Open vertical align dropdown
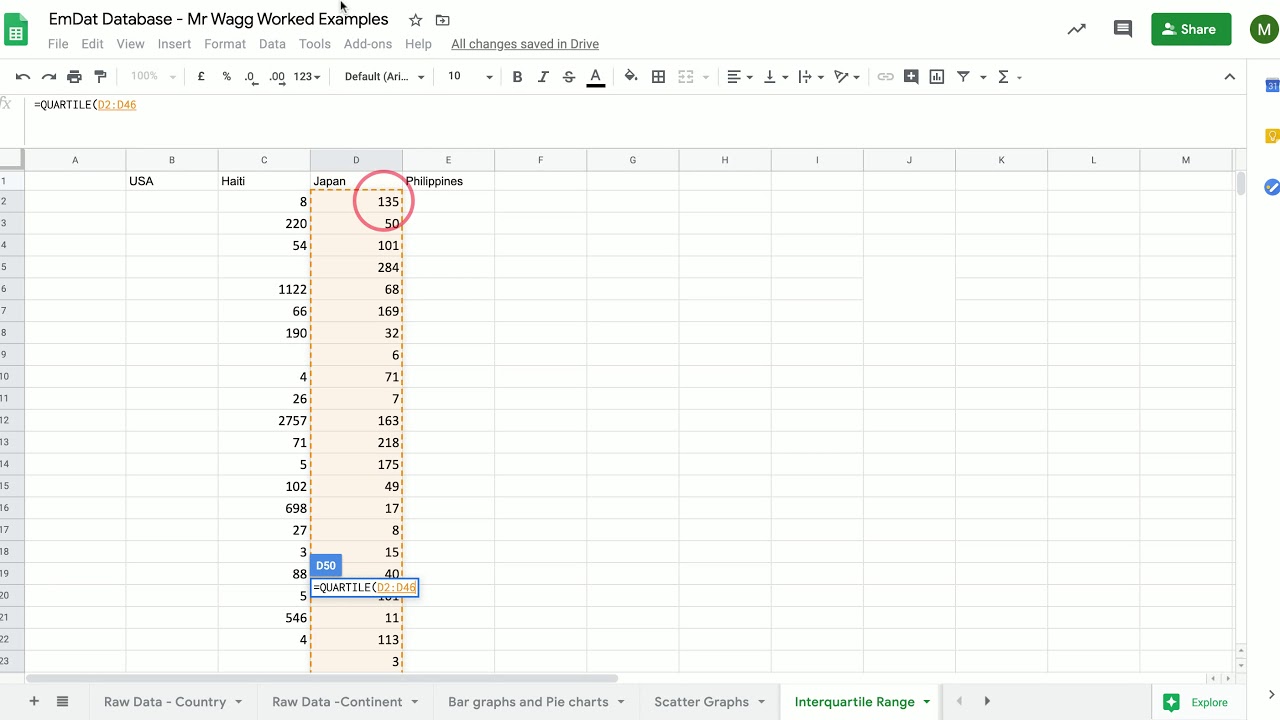The height and width of the screenshot is (720, 1280). 775,77
